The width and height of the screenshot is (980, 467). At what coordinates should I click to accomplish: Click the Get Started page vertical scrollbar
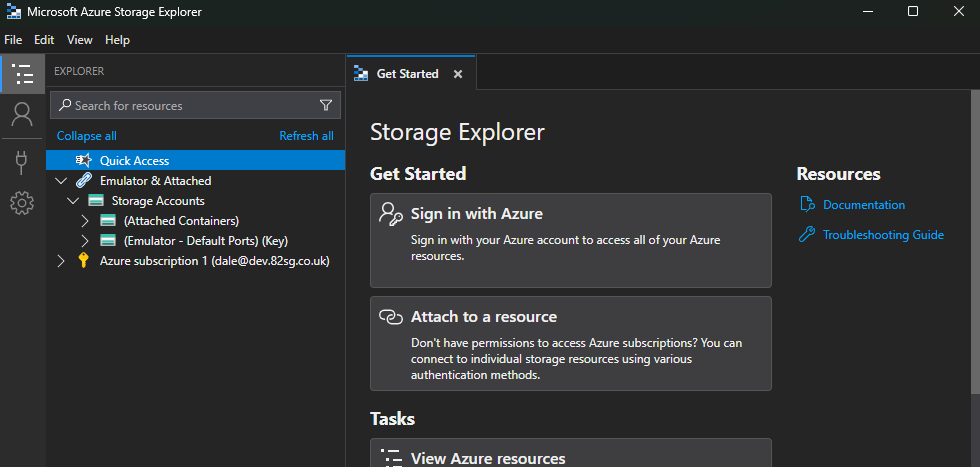pyautogui.click(x=975, y=241)
